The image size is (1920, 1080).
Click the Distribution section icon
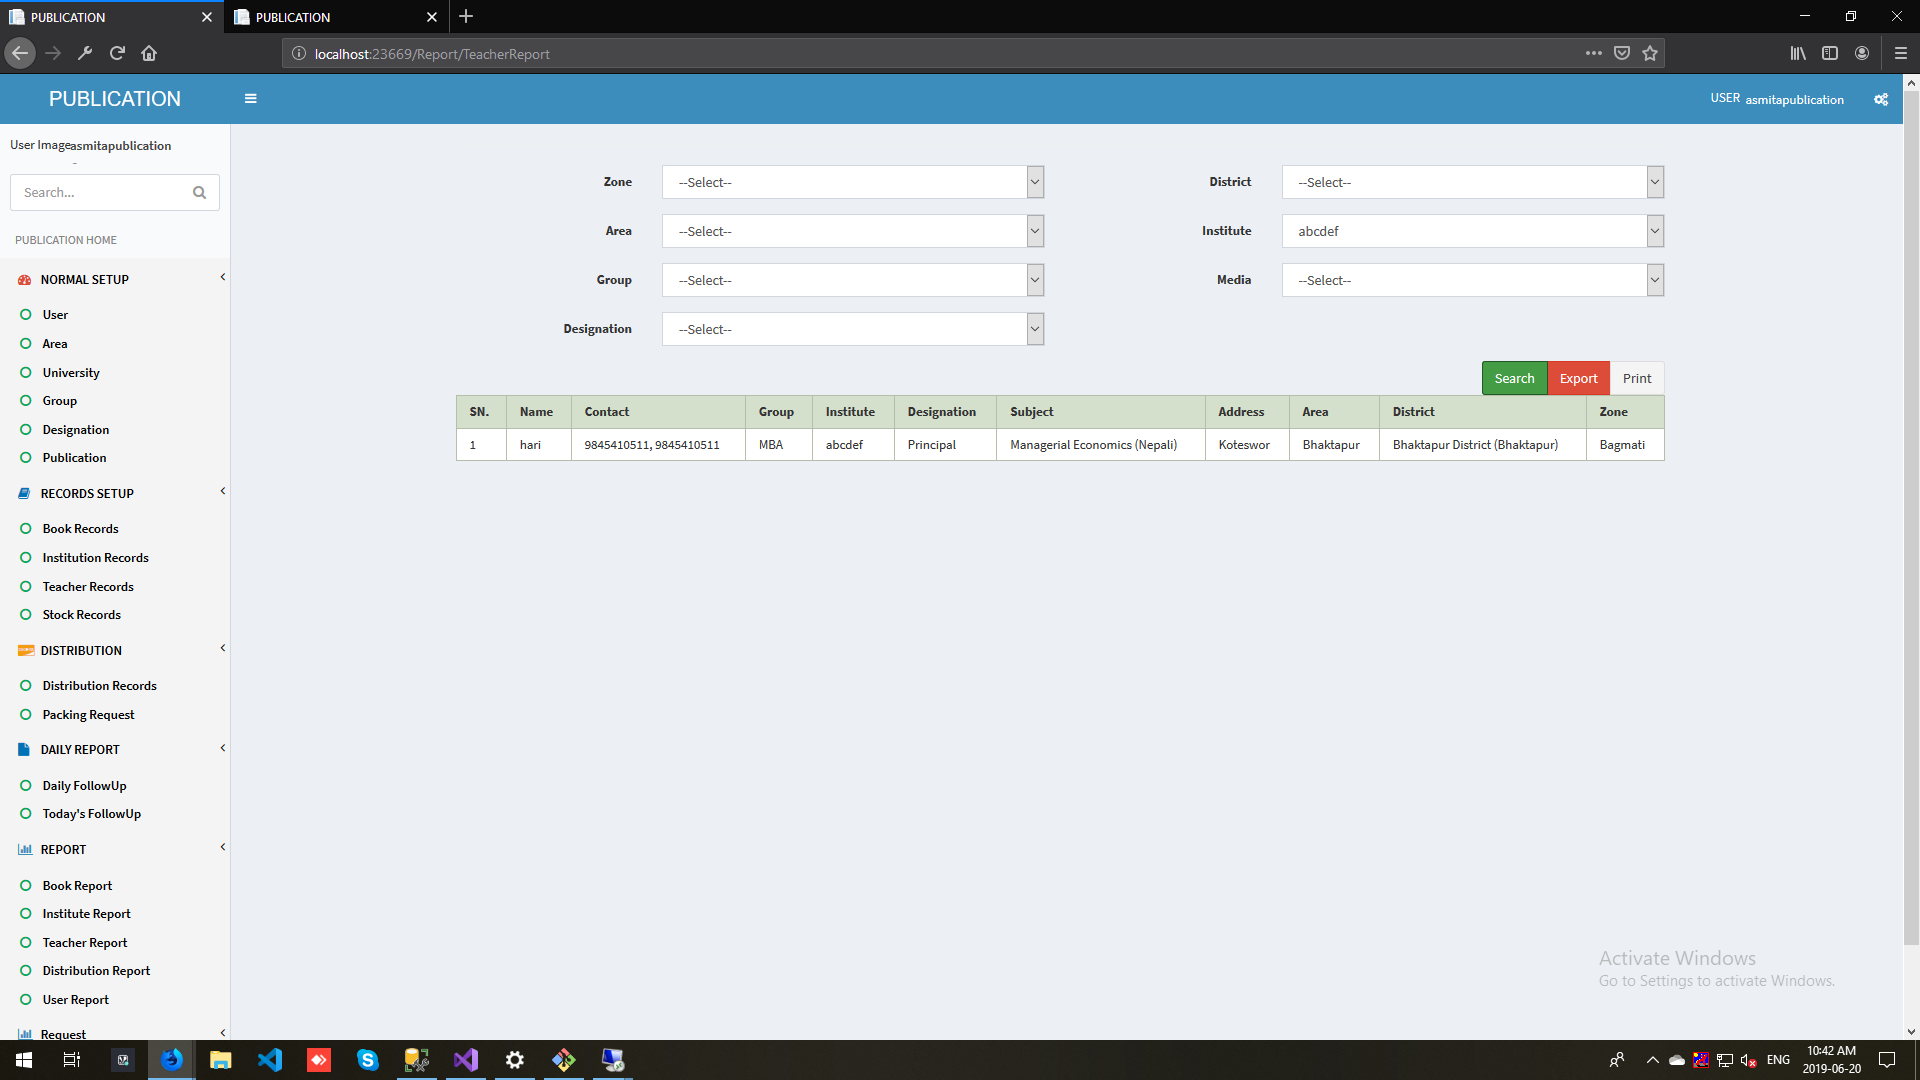tap(25, 651)
